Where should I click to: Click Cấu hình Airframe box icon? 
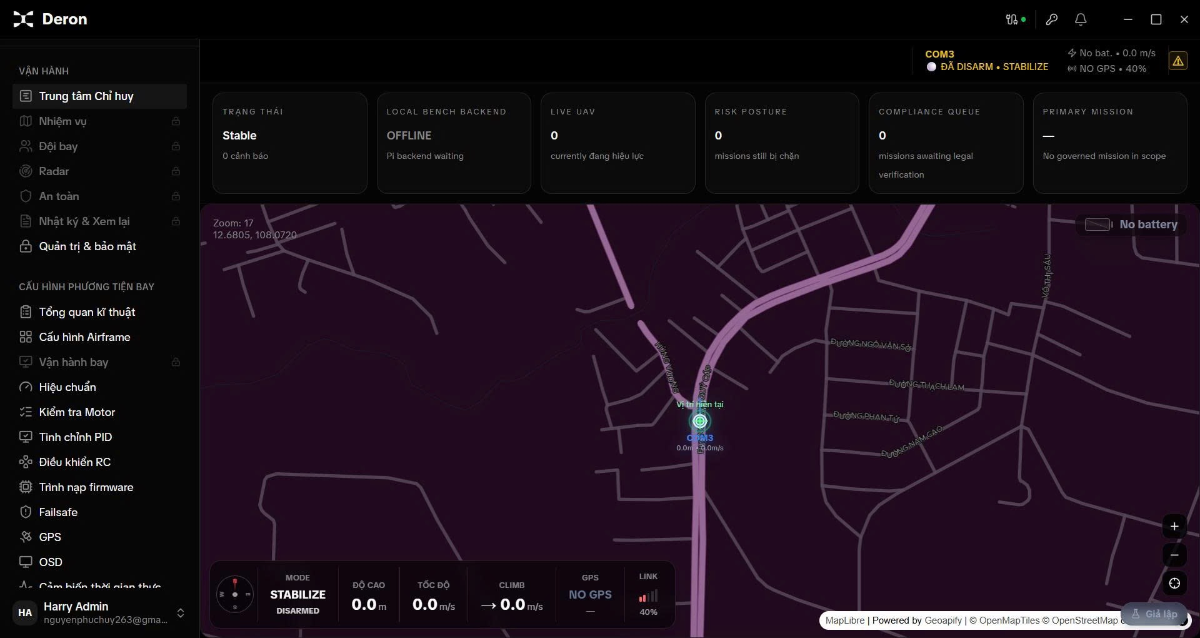tap(27, 337)
